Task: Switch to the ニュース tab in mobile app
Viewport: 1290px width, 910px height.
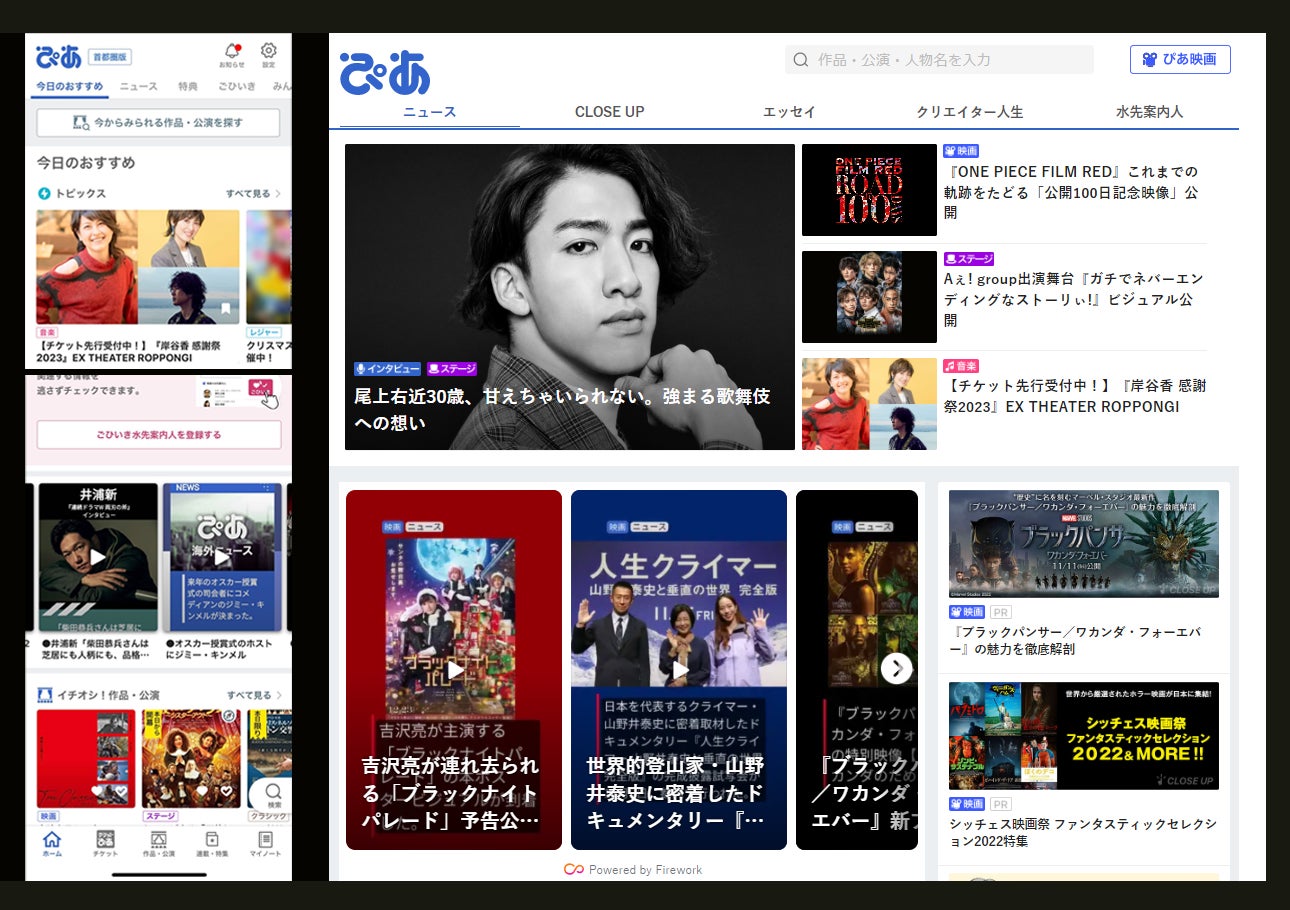Action: tap(139, 87)
